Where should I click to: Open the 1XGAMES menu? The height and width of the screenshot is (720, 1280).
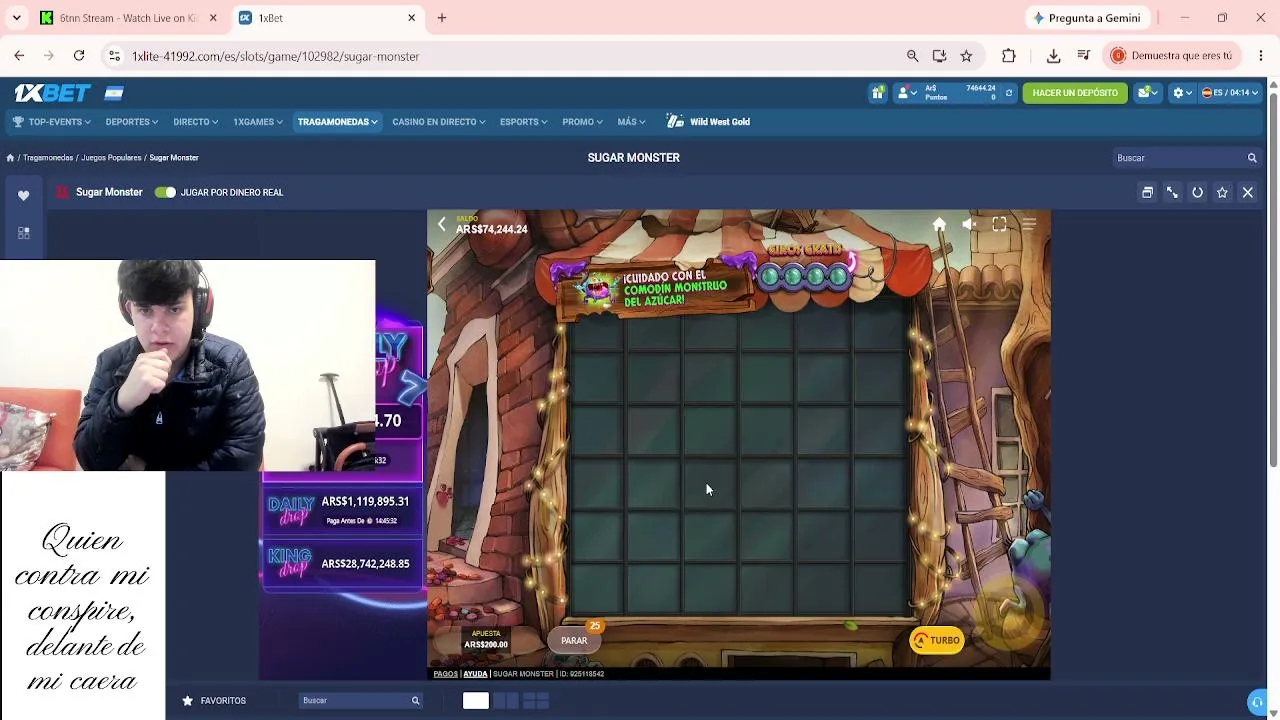(258, 122)
